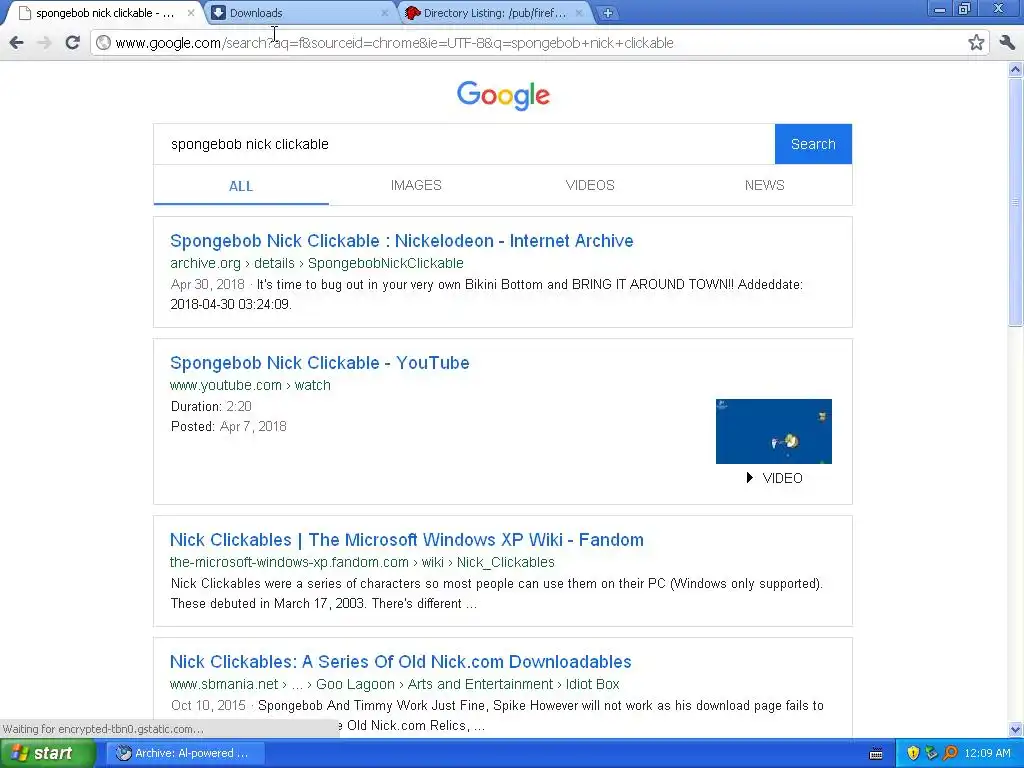The height and width of the screenshot is (768, 1024).
Task: Click the 'Oct 10, 2015' date text
Action: [208, 705]
